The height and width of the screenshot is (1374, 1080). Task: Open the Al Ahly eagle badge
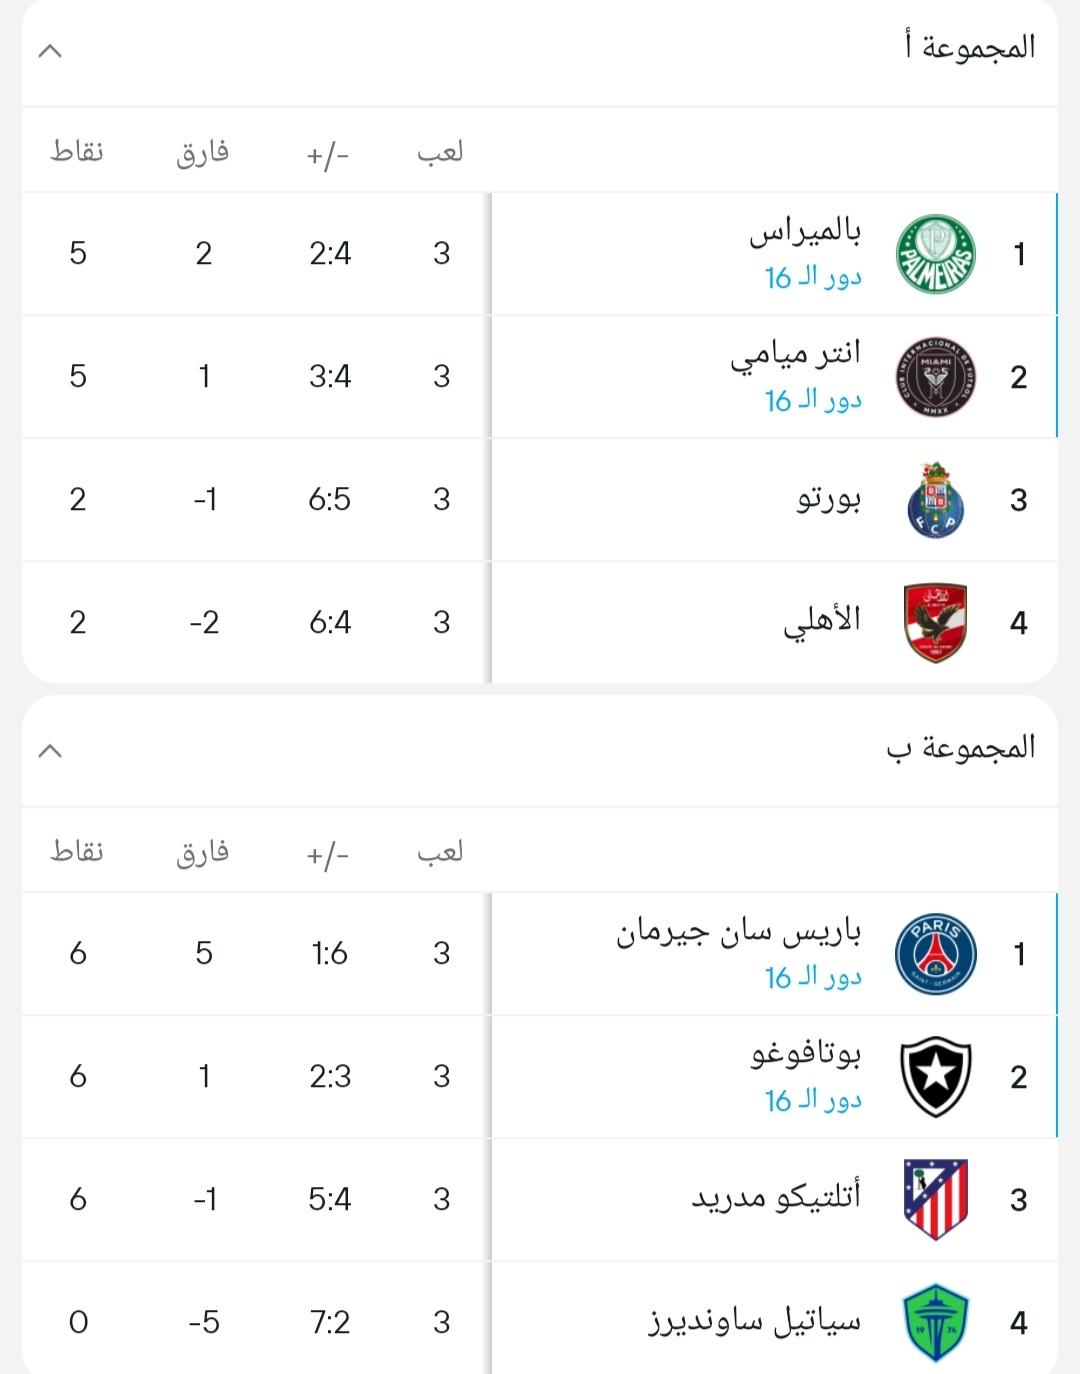935,623
